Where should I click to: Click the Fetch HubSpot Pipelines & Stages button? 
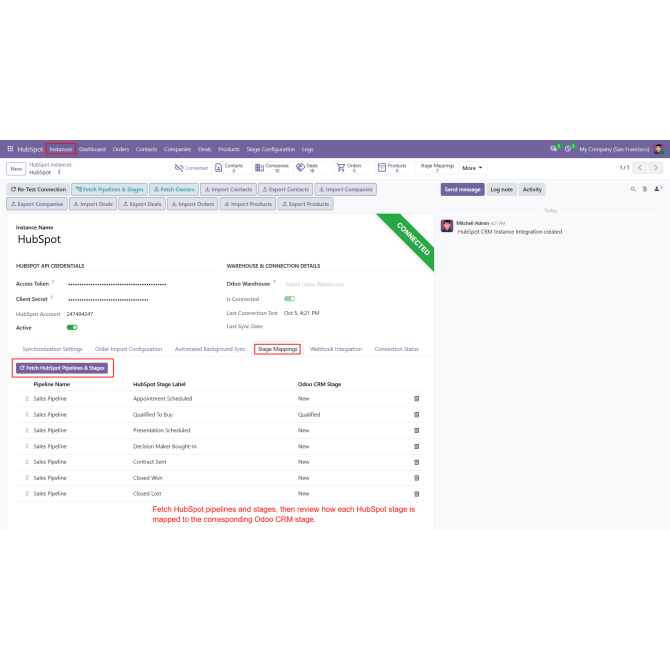tap(62, 367)
